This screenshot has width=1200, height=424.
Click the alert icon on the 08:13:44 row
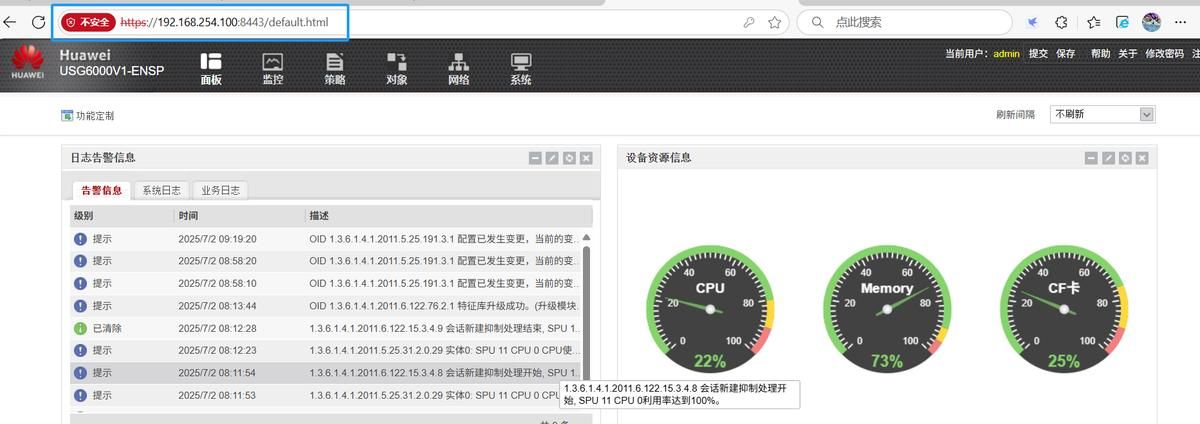[80, 306]
